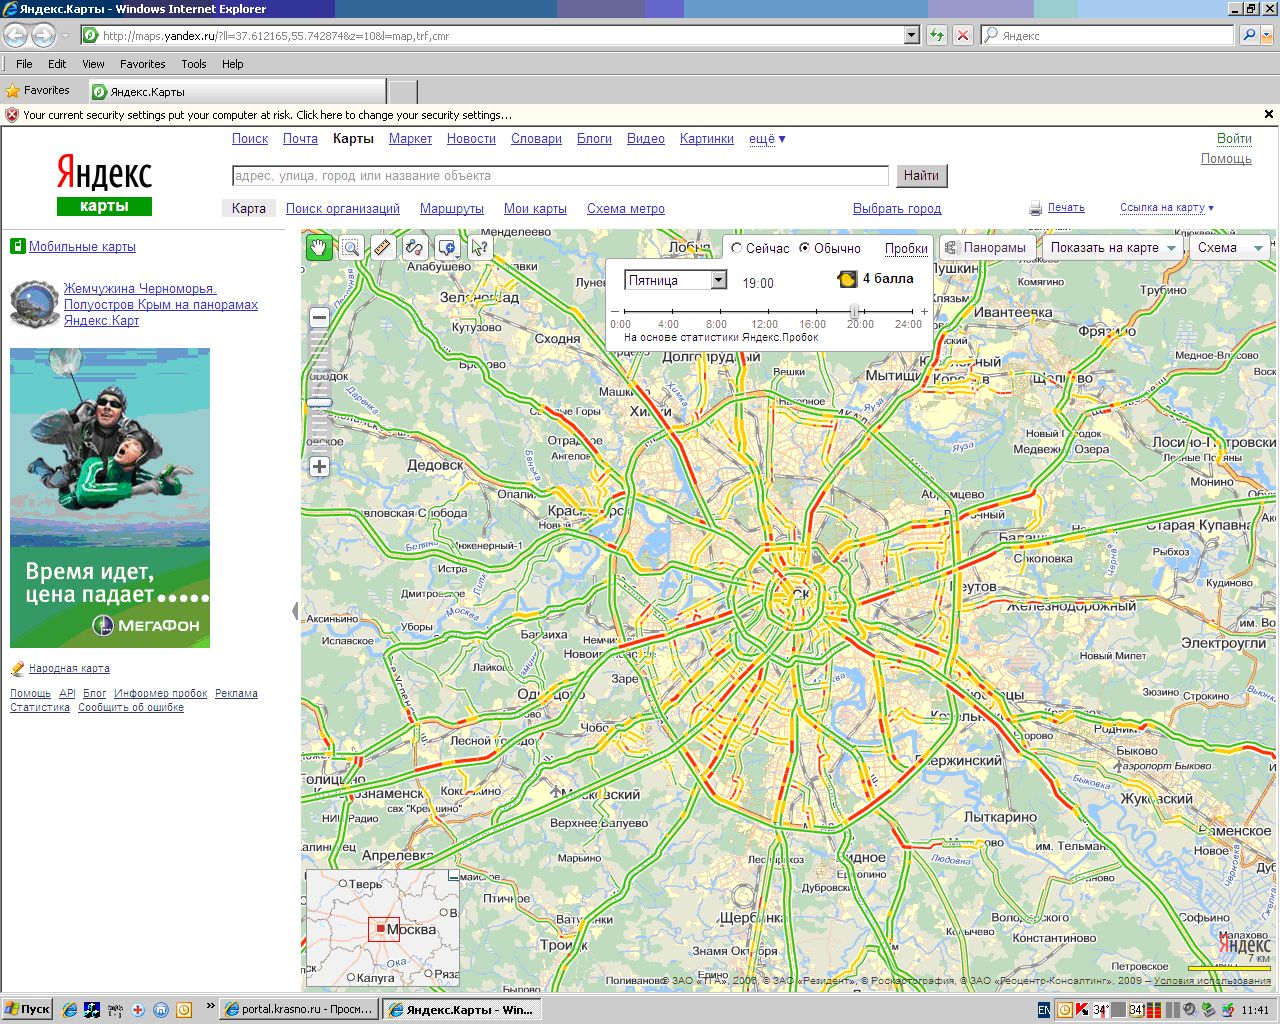Viewport: 1280px width, 1024px height.
Task: Choose the route drawing tool
Action: 415,248
